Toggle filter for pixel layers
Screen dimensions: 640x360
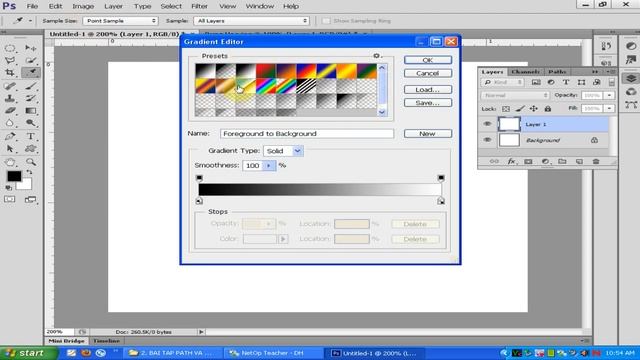(536, 82)
